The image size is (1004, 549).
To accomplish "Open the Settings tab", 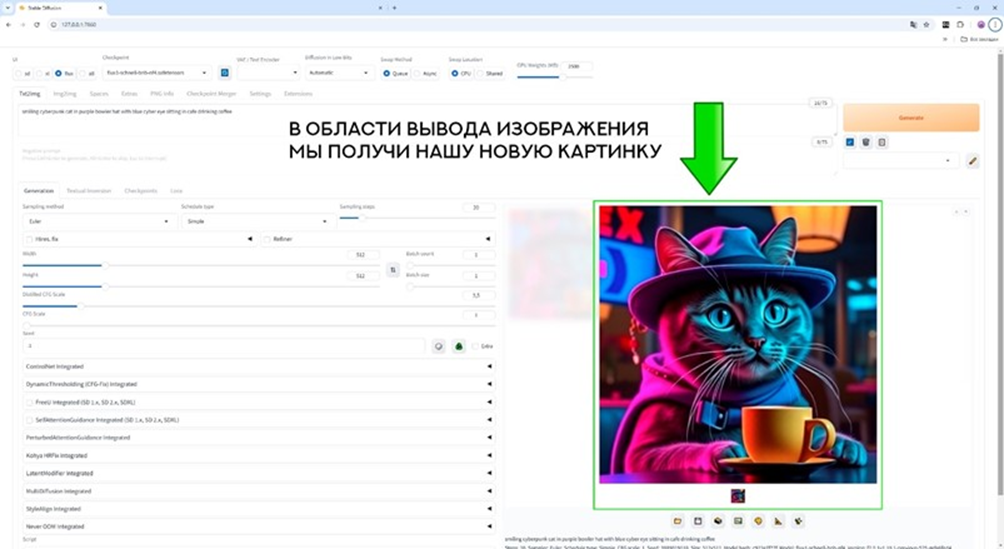I will 260,93.
